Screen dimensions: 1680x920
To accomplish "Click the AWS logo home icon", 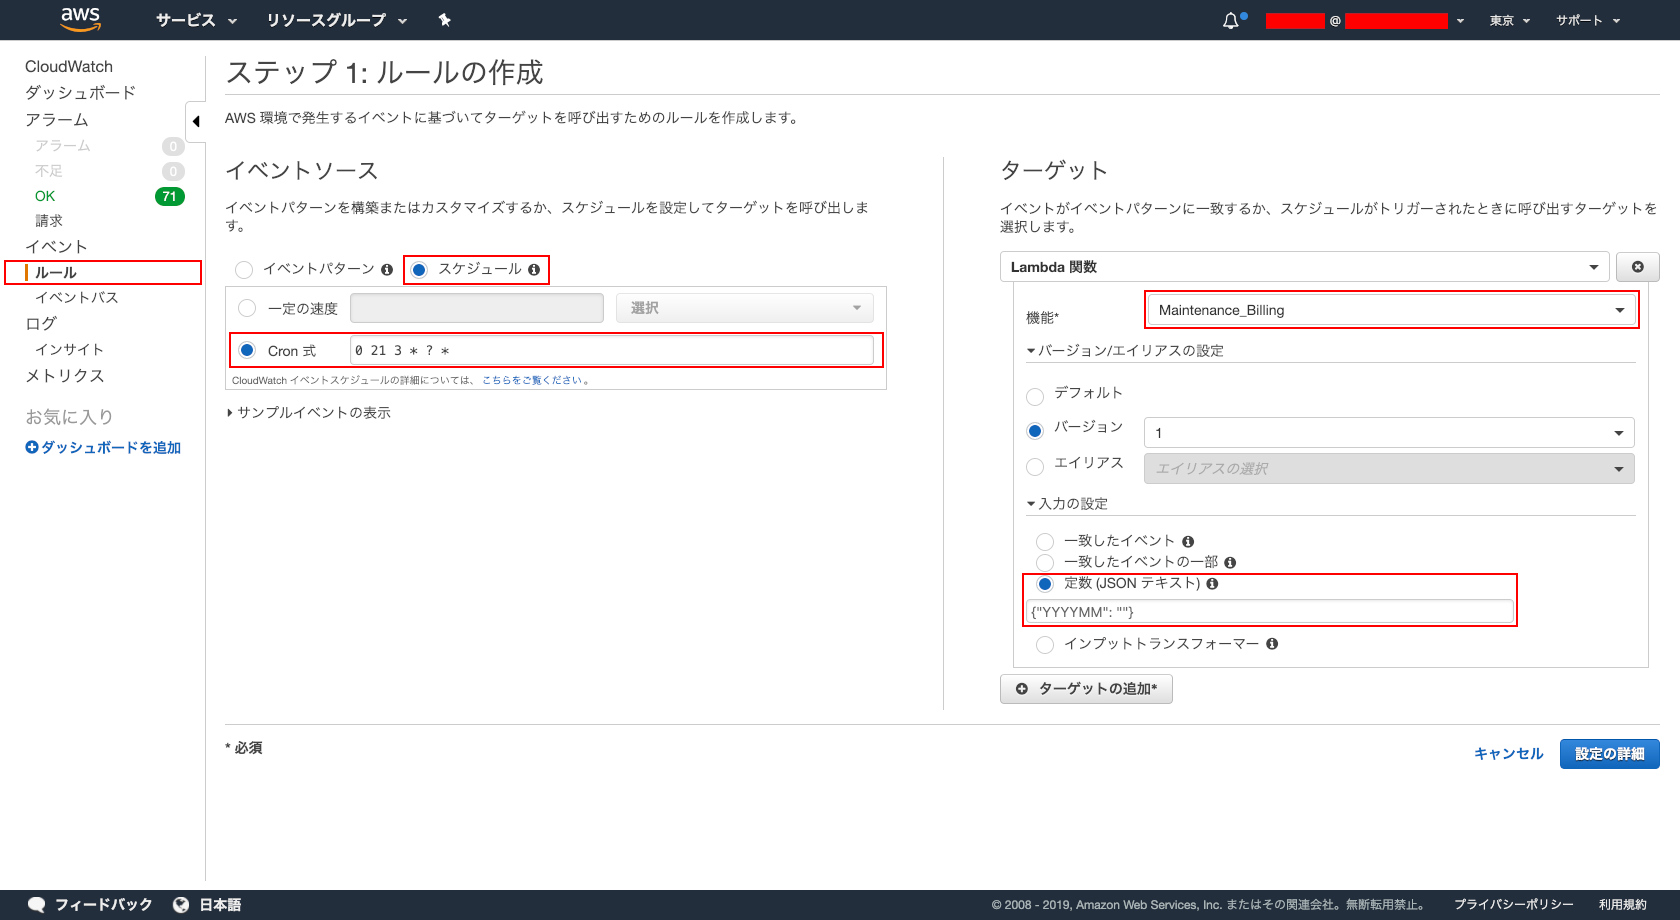I will (x=80, y=19).
